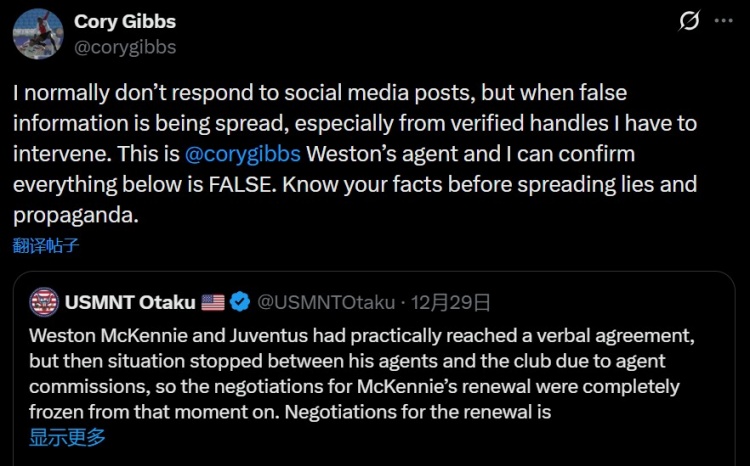Viewport: 750px width, 466px height.
Task: Click the USMNT Otaku account name
Action: (x=130, y=301)
